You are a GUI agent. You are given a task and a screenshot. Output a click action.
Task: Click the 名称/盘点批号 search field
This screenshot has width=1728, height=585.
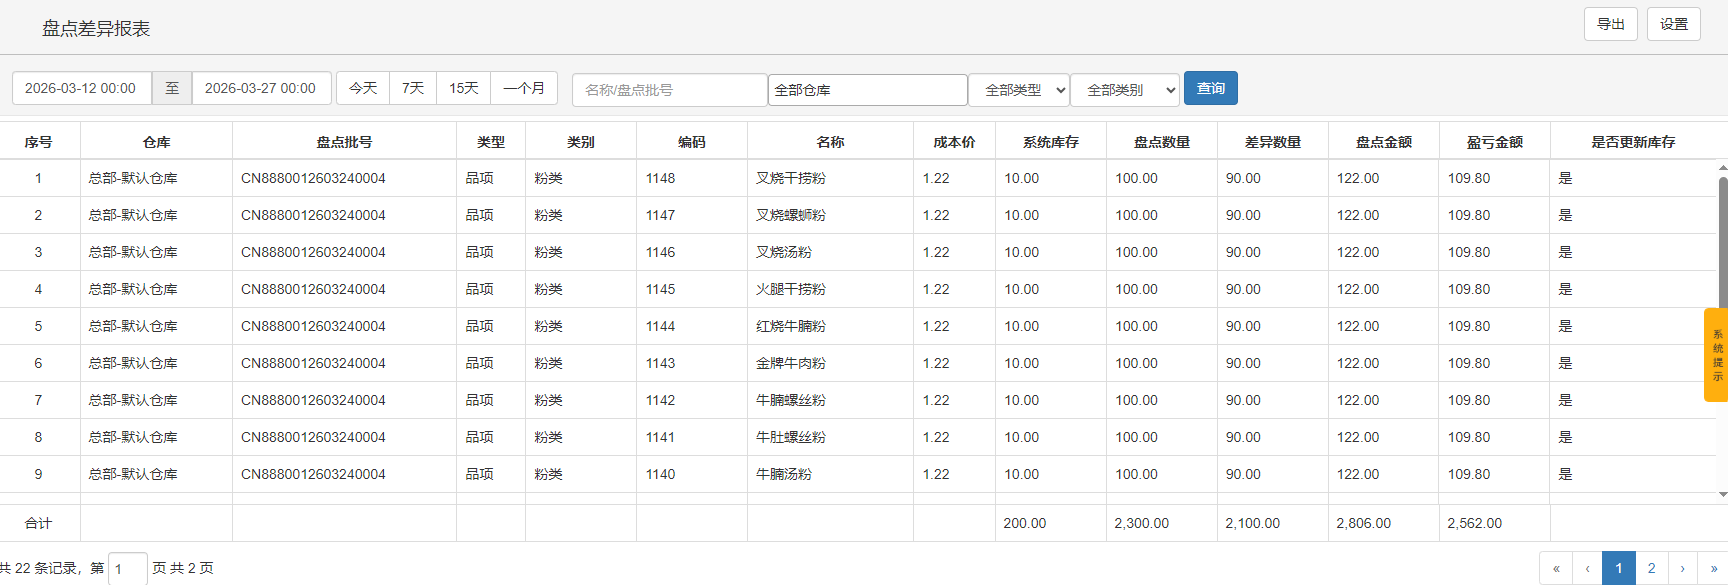[x=669, y=90]
